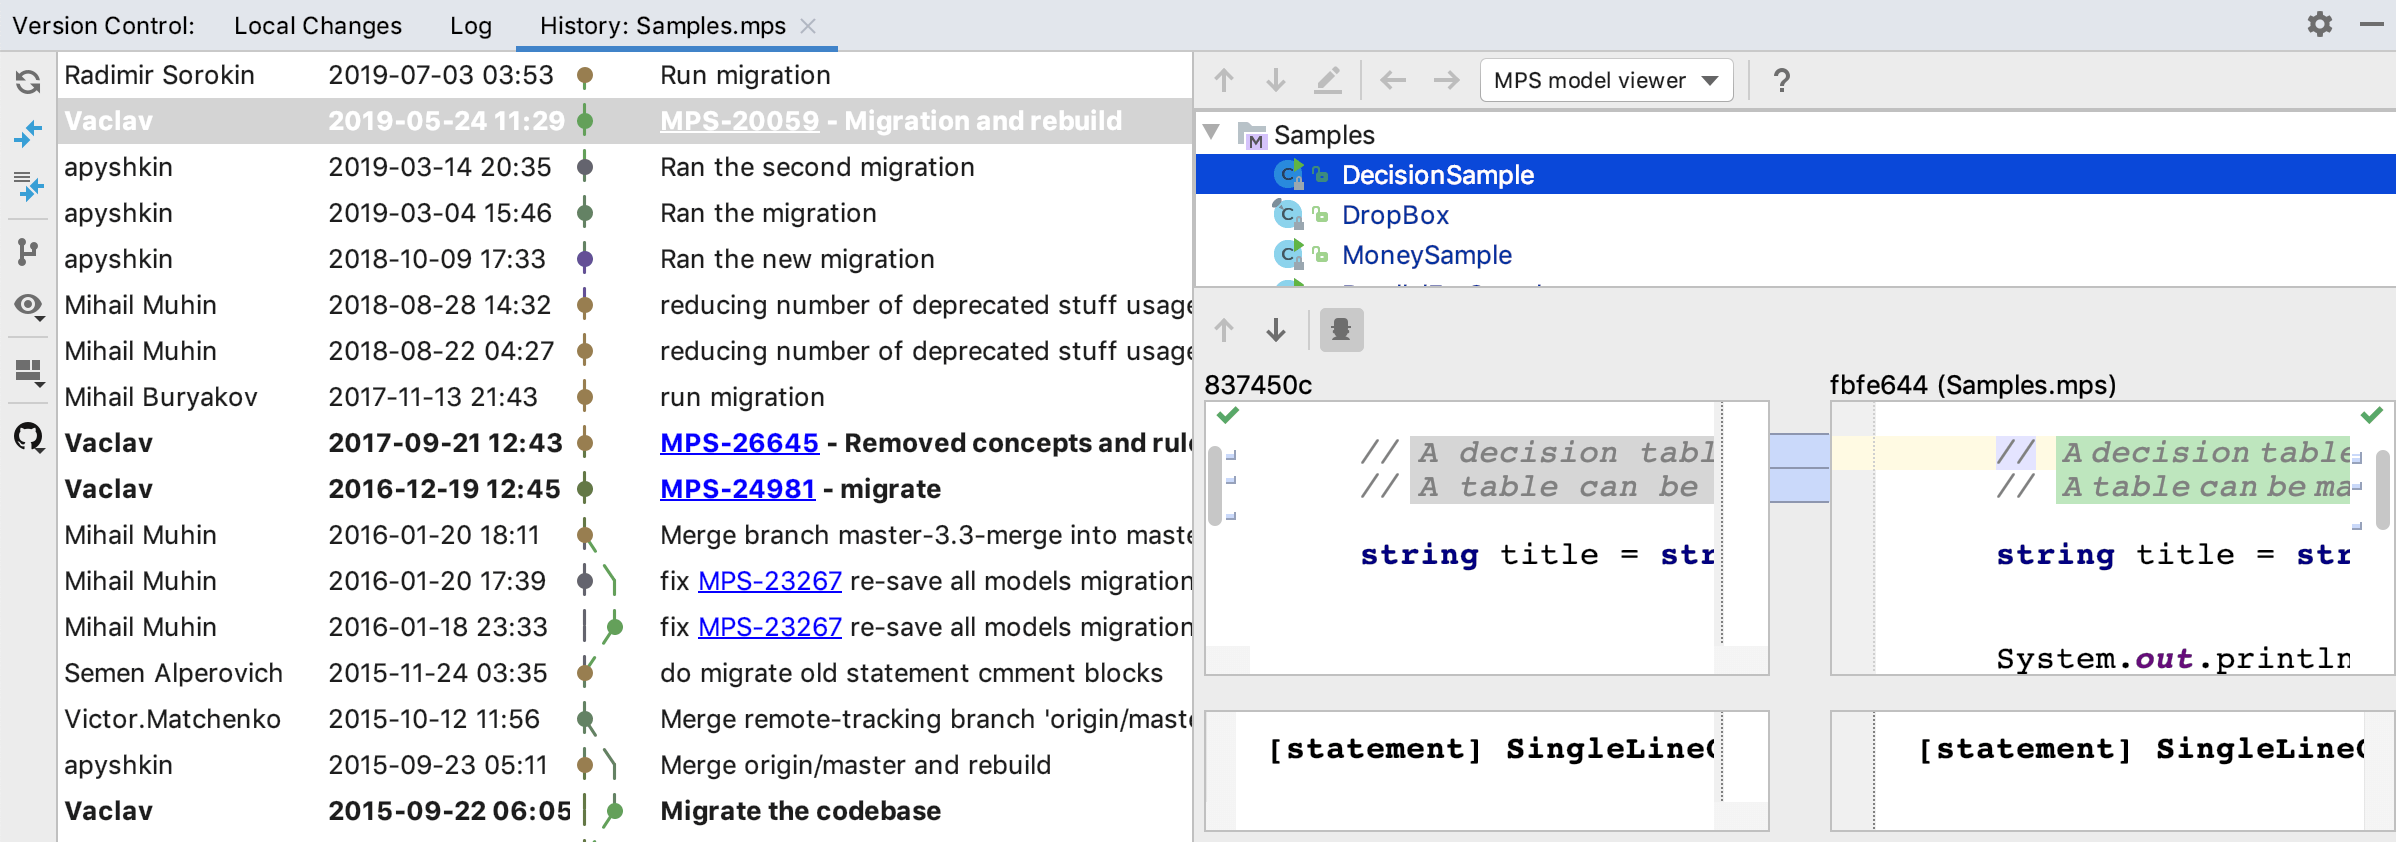This screenshot has height=842, width=2396.
Task: Open Version Control settings gear
Action: 2319,24
